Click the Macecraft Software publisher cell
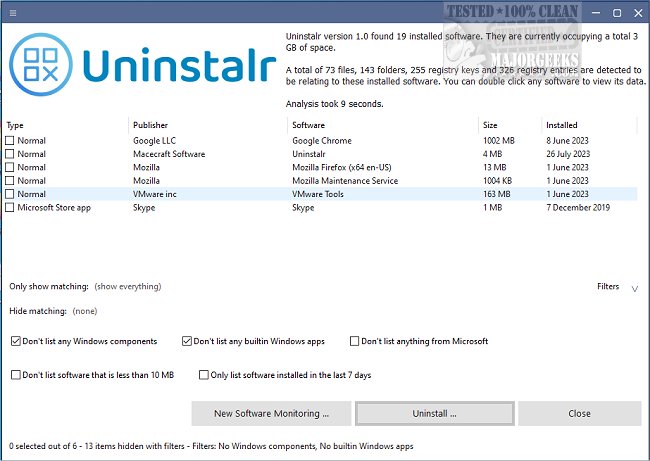This screenshot has width=650, height=461. [169, 154]
